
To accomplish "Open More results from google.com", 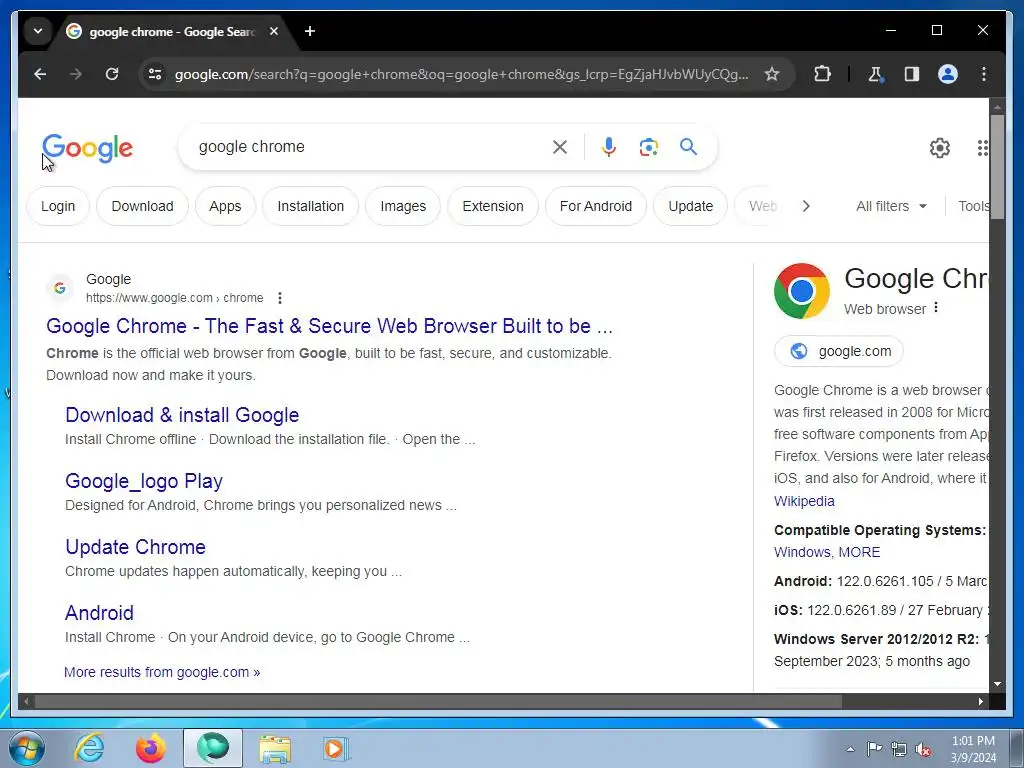I will pyautogui.click(x=162, y=672).
